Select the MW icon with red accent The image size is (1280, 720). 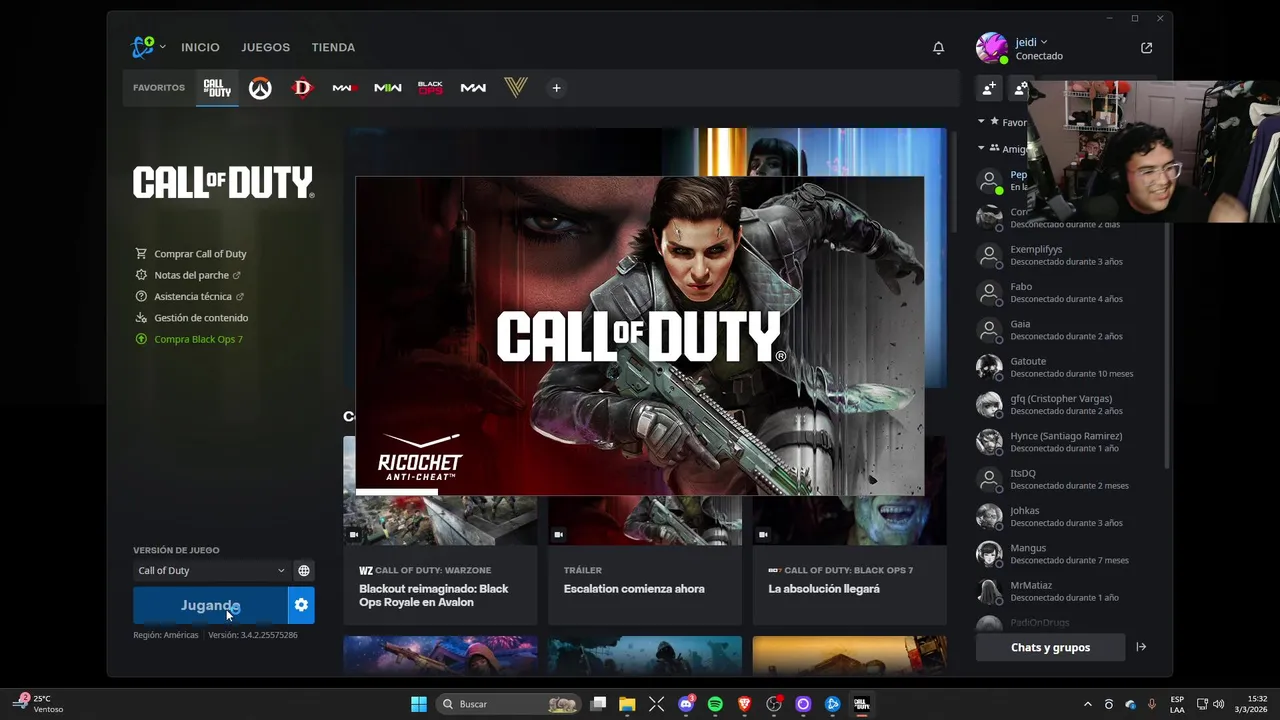pyautogui.click(x=345, y=88)
